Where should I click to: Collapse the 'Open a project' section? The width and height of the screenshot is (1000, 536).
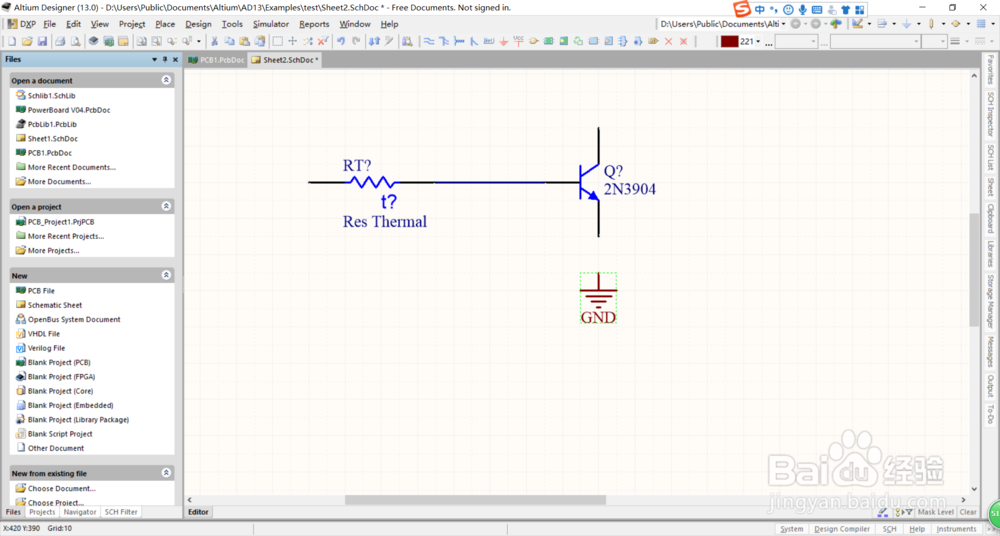click(x=166, y=207)
